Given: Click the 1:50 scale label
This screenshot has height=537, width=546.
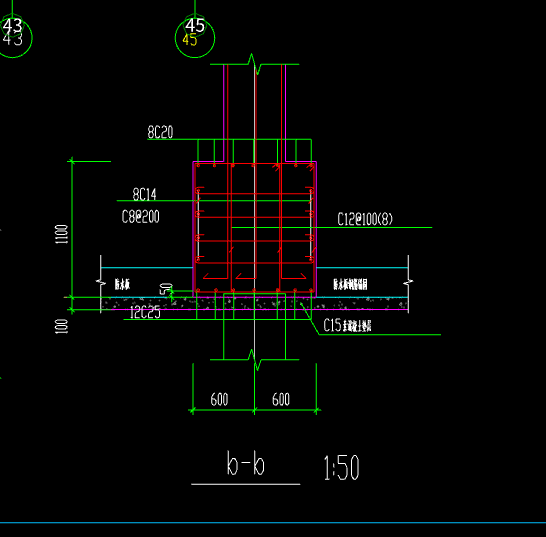Looking at the screenshot, I should point(342,468).
